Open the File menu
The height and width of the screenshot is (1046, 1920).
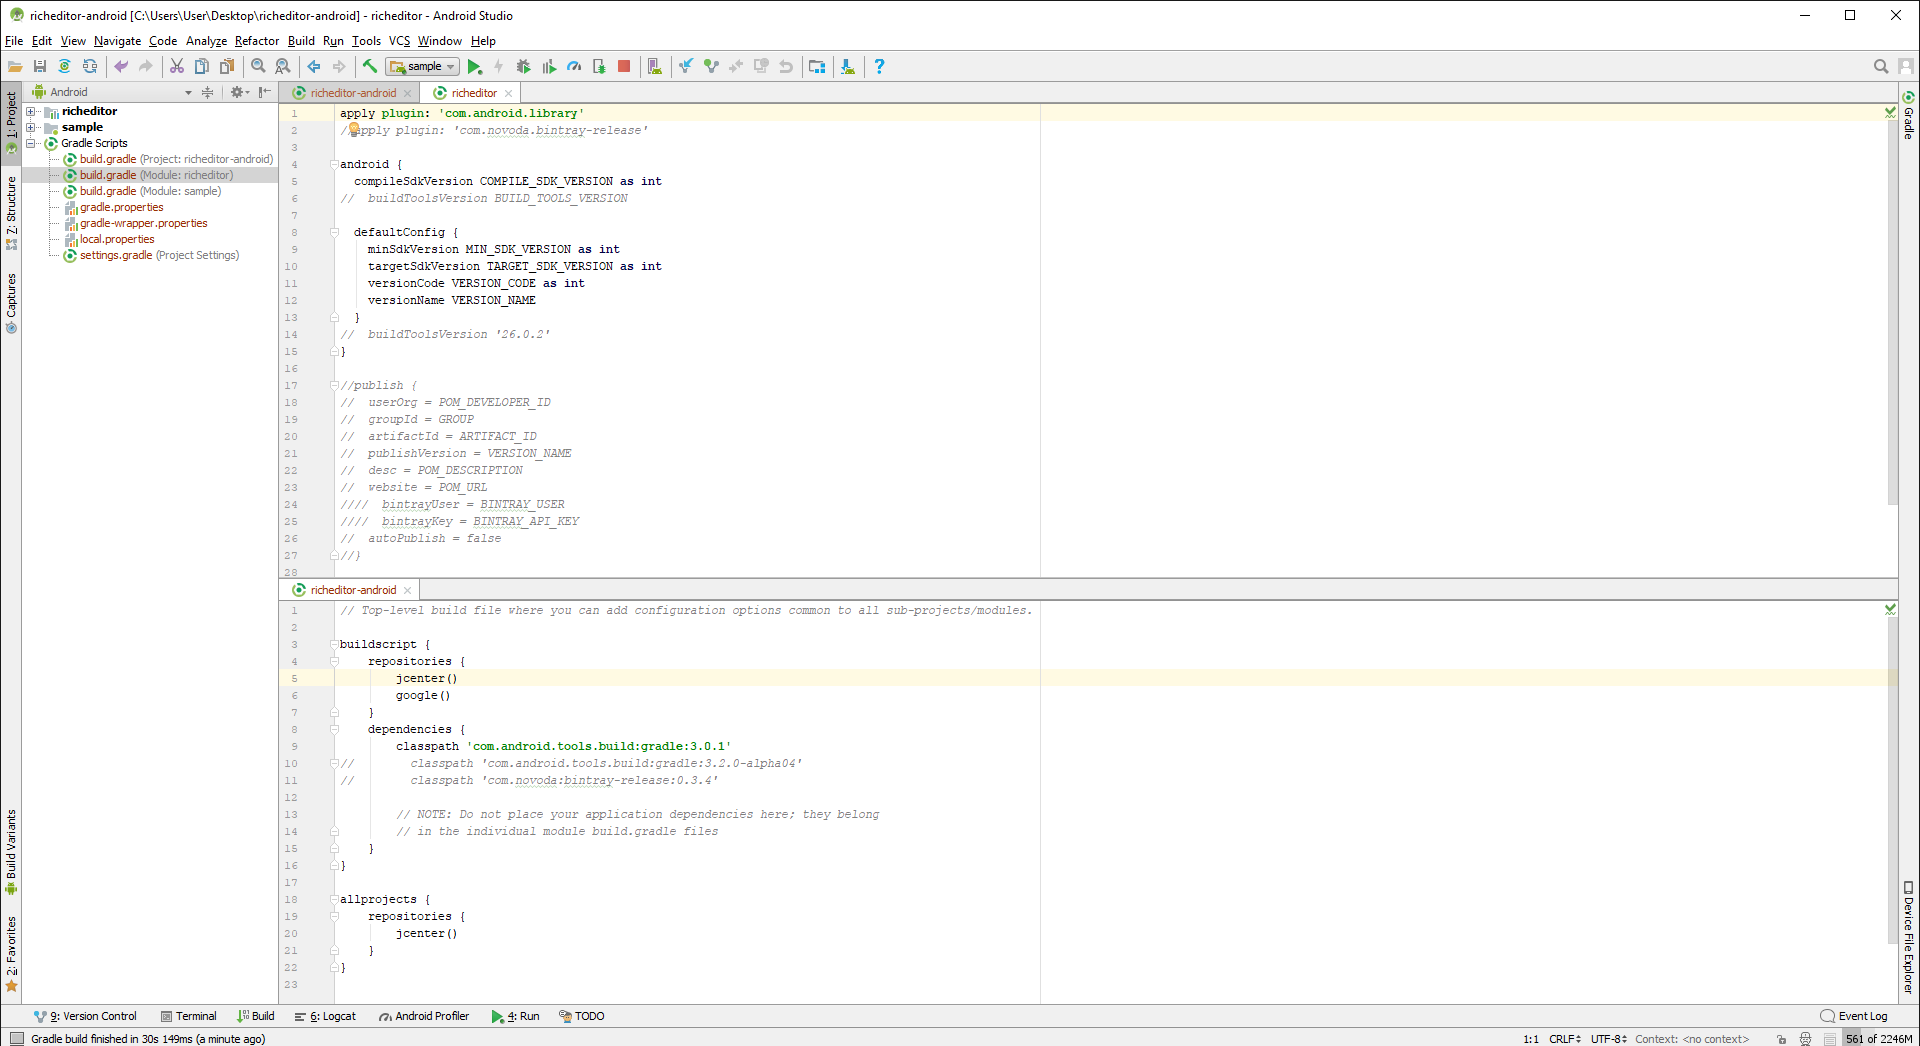tap(14, 41)
